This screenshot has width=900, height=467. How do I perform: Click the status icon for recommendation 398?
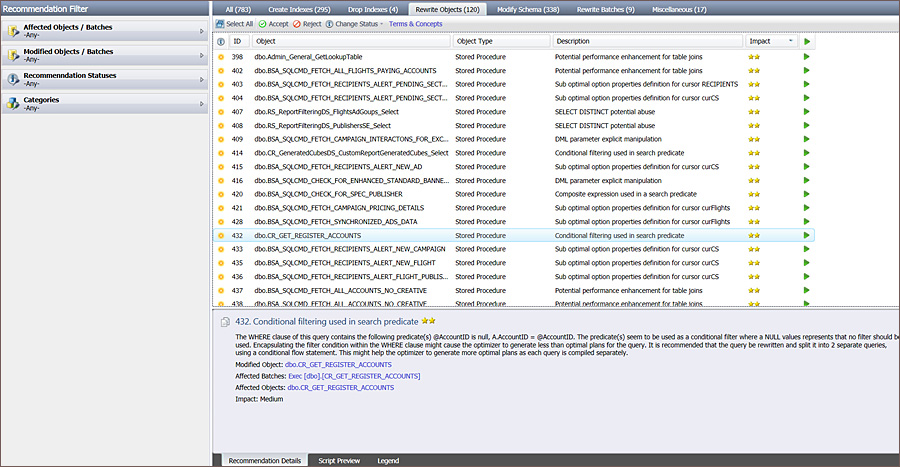(x=221, y=57)
